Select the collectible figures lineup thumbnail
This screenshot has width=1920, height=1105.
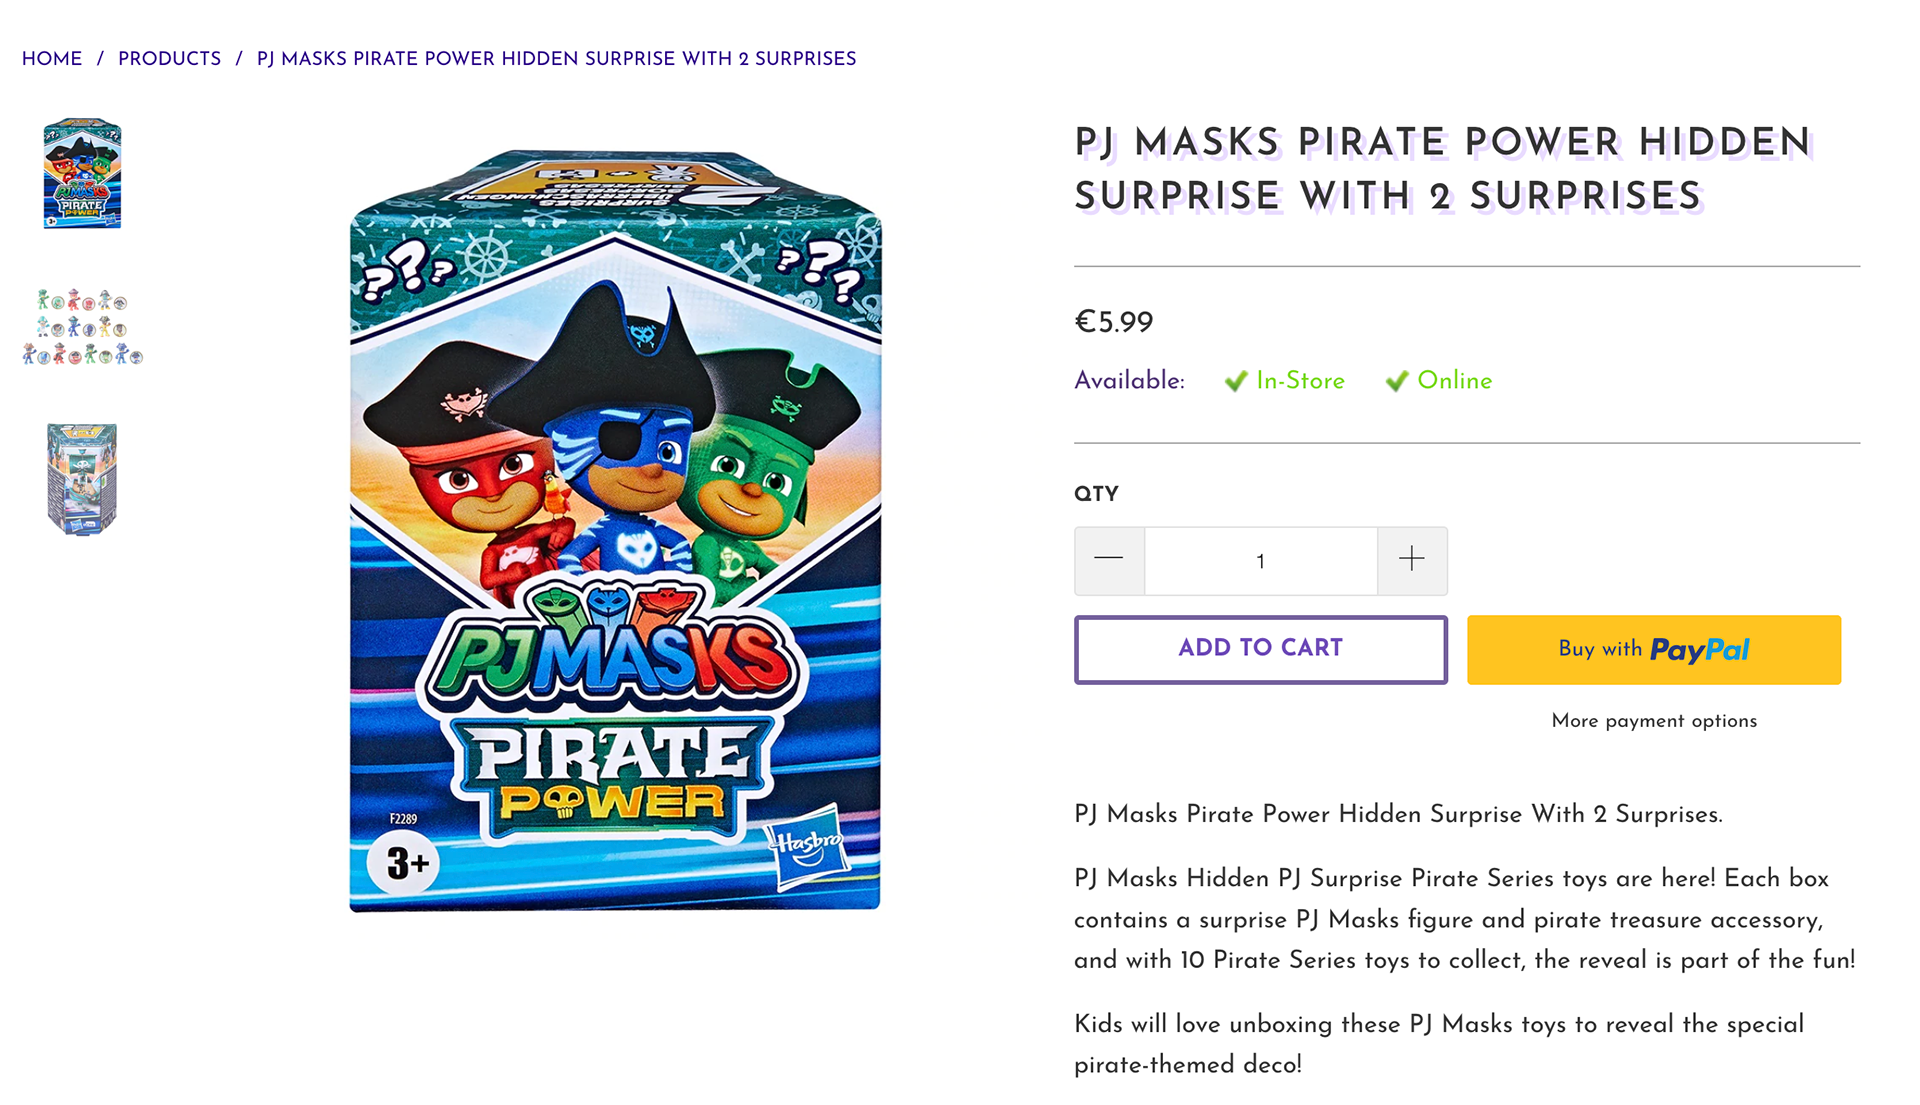(x=82, y=327)
